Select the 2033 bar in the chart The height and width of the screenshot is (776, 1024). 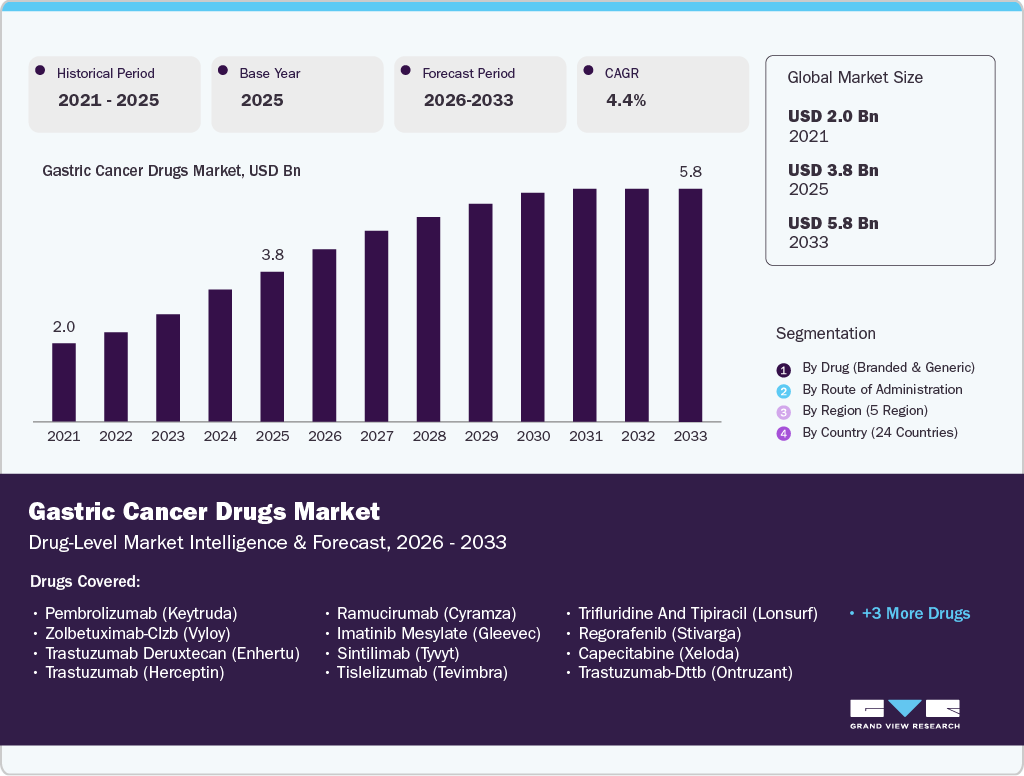(x=690, y=305)
